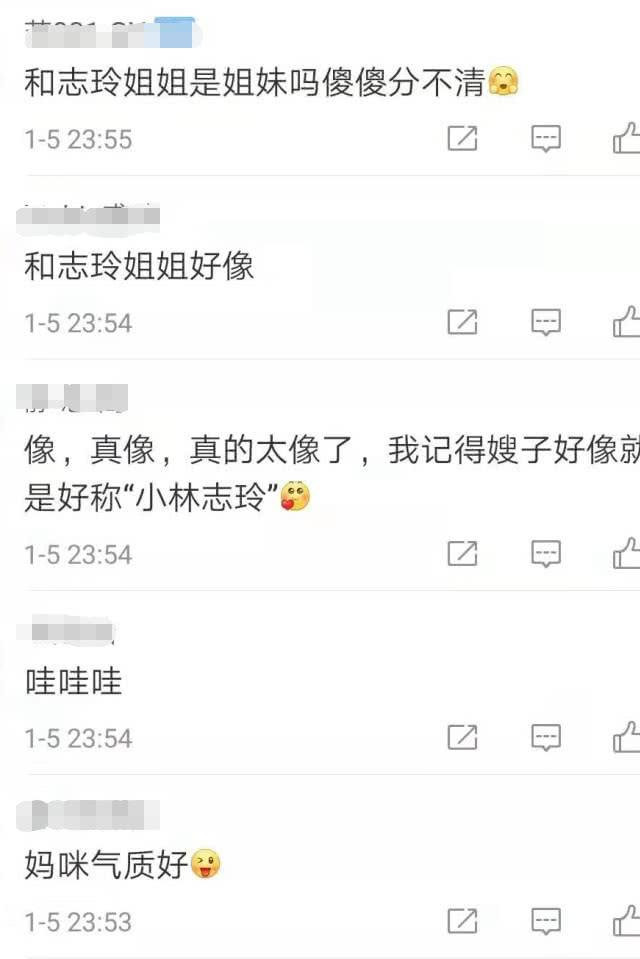Reply to the 23:55 comment with 傻傻分不清
The image size is (640, 959).
pos(546,138)
